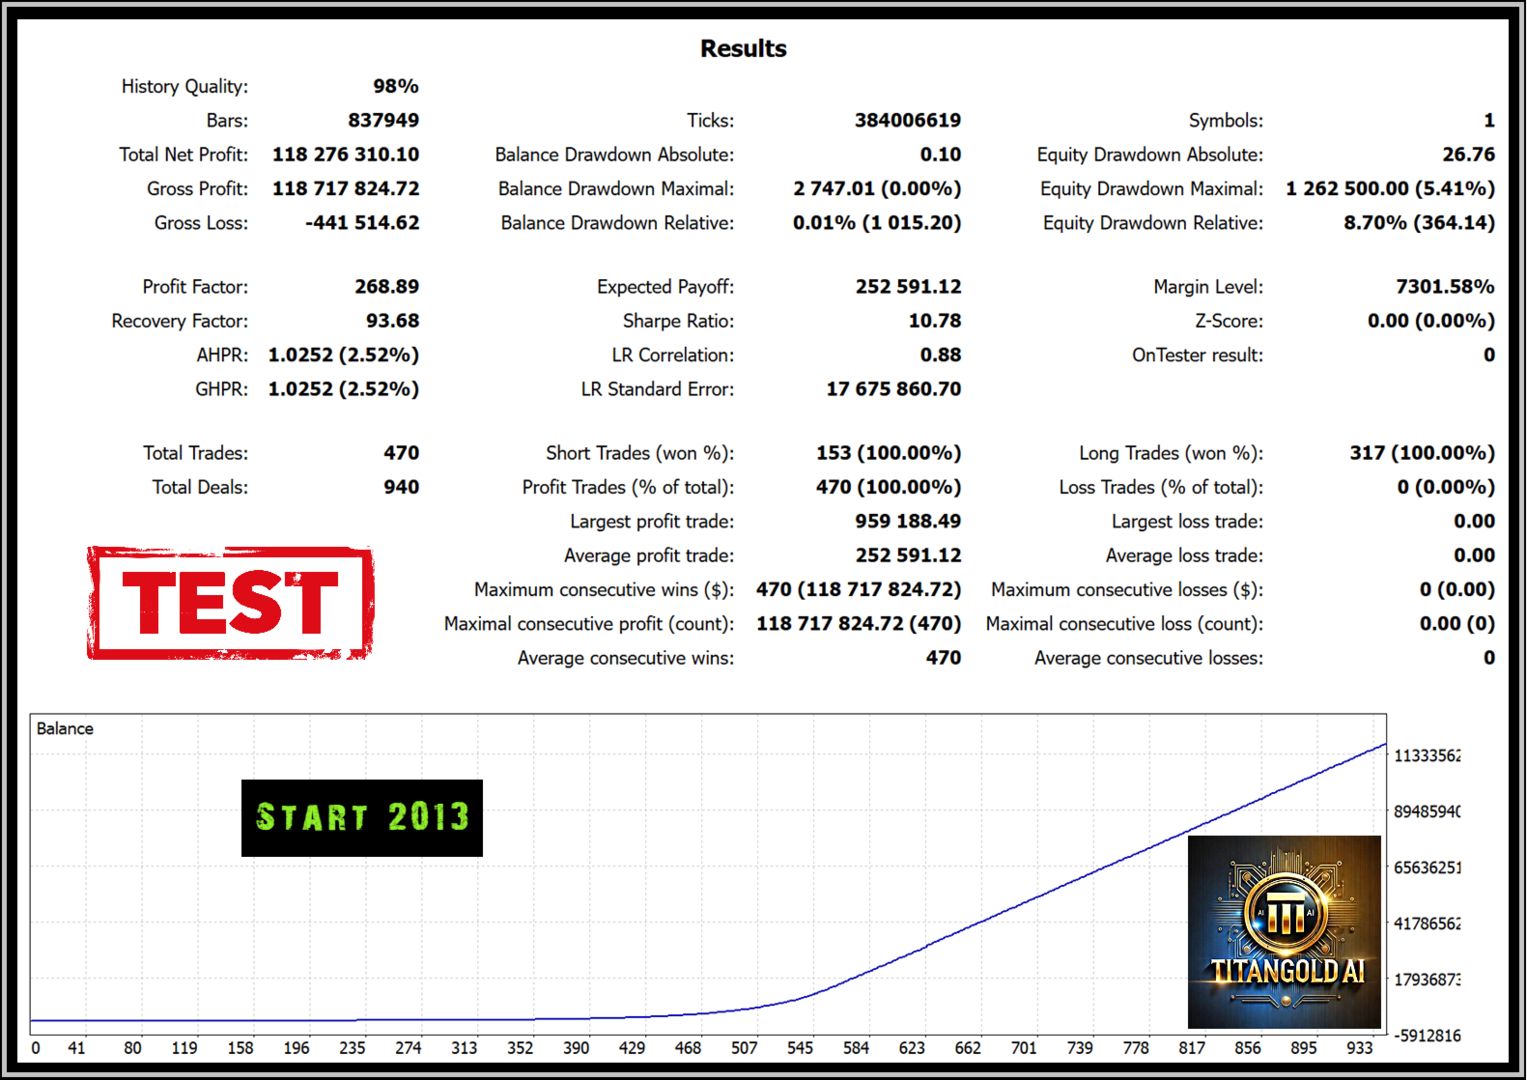Image resolution: width=1527 pixels, height=1080 pixels.
Task: Click the 507 tick on the x-axis
Action: 744,1048
